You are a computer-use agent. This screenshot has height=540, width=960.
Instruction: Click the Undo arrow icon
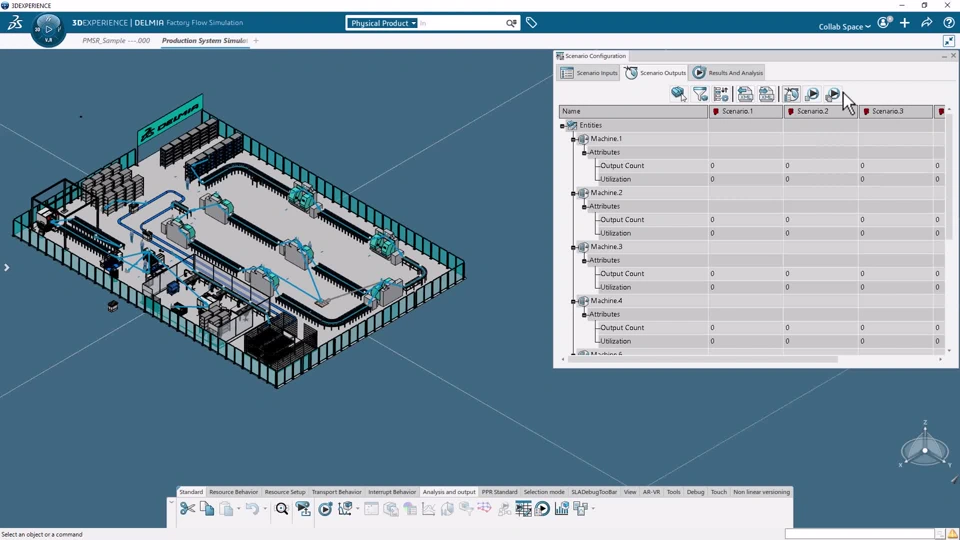pyautogui.click(x=252, y=508)
